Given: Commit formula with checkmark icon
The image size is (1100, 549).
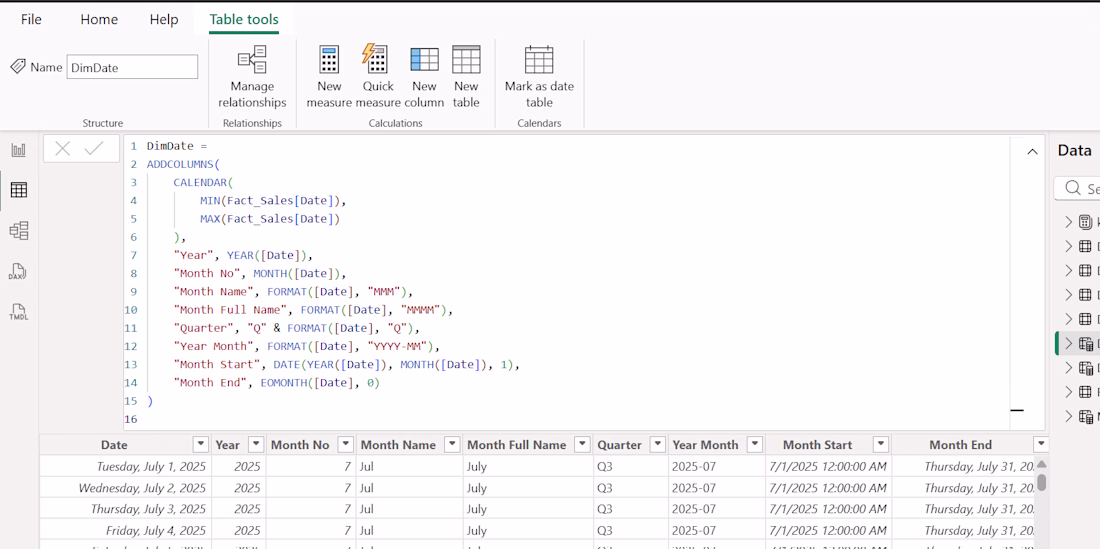Looking at the screenshot, I should click(93, 149).
